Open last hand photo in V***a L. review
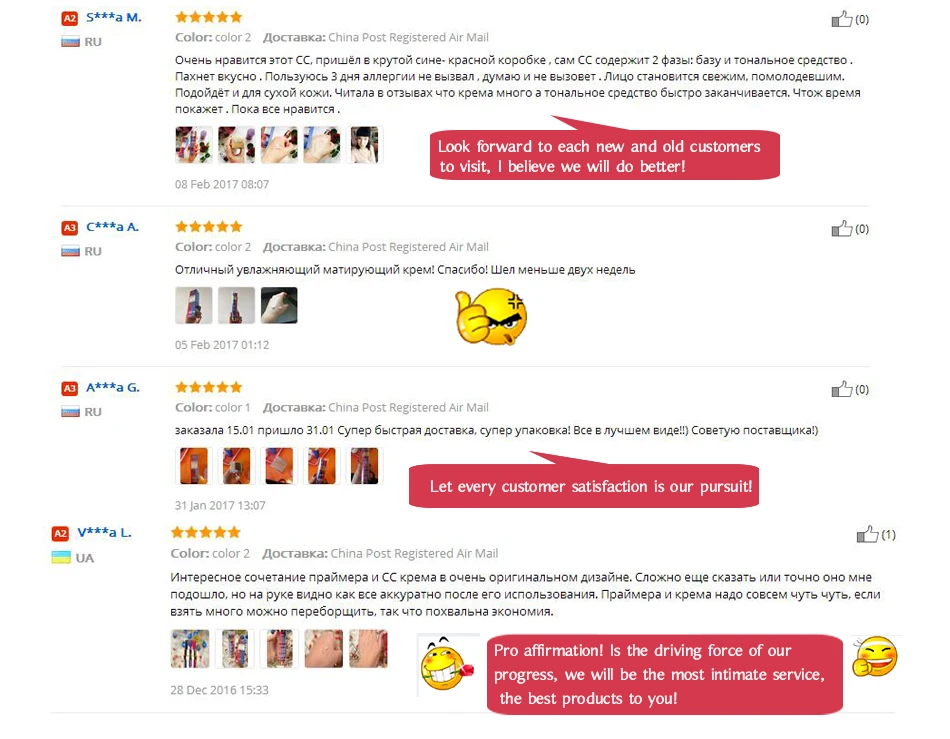The width and height of the screenshot is (950, 739). pos(368,649)
